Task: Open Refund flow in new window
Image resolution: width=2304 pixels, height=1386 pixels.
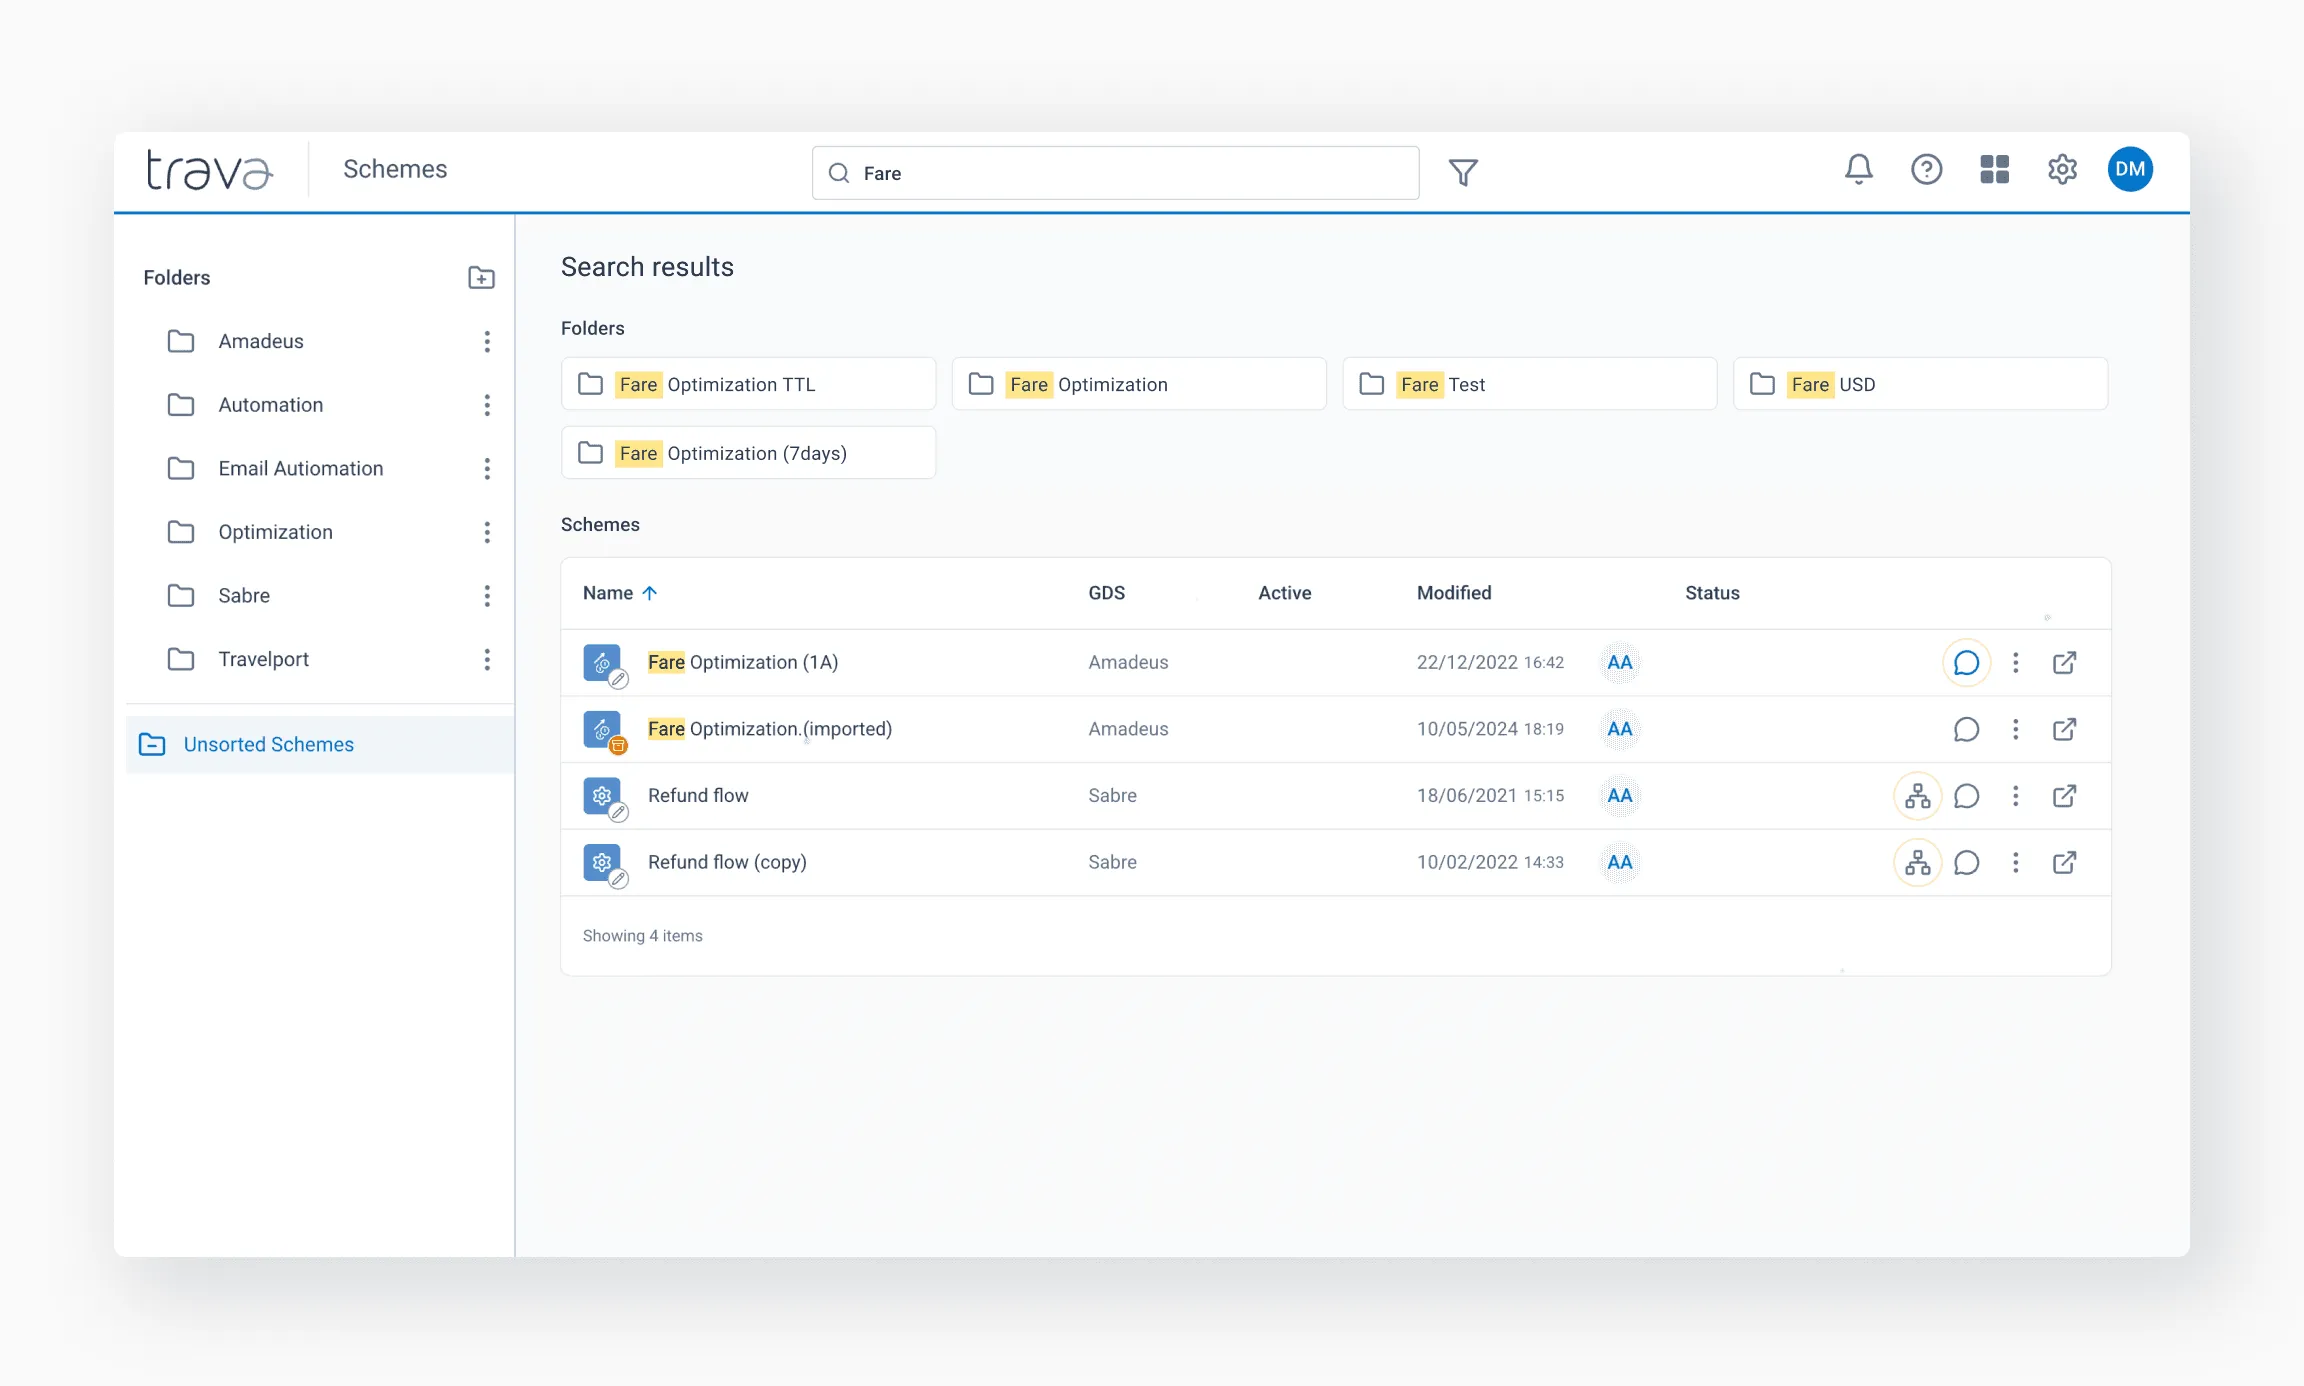Action: (x=2064, y=796)
